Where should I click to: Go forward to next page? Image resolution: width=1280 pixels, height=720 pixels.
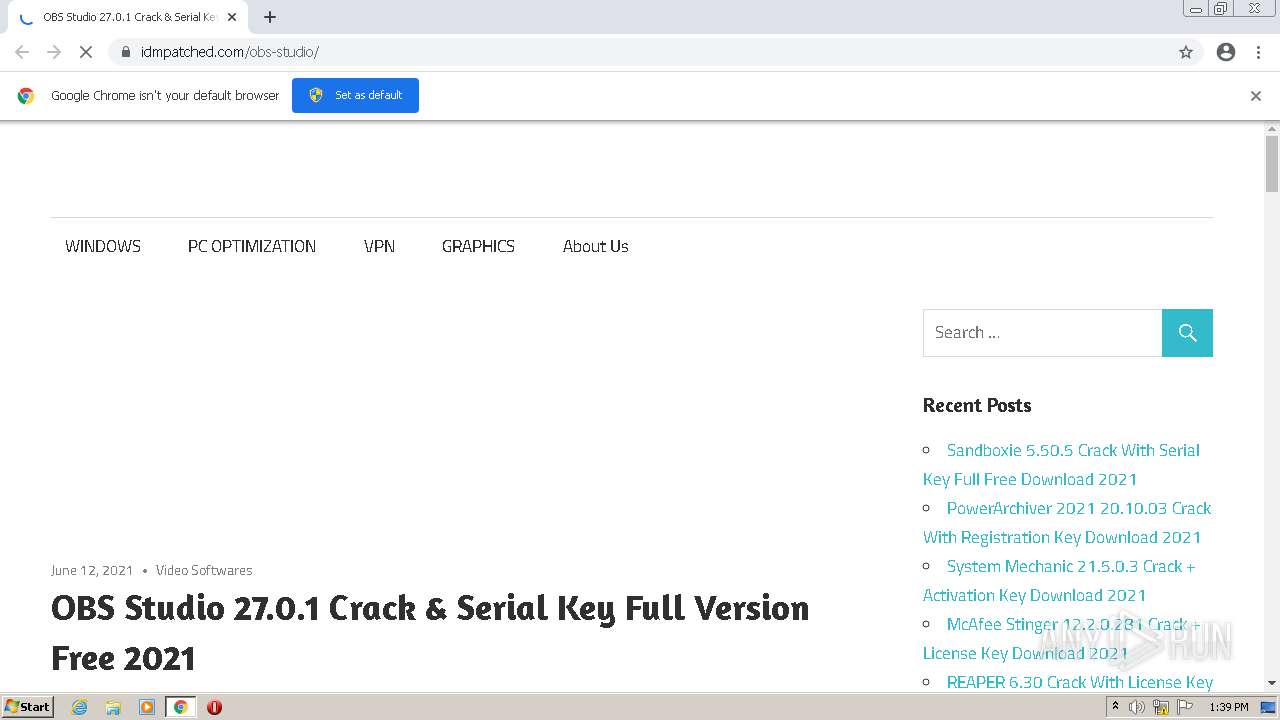click(54, 52)
